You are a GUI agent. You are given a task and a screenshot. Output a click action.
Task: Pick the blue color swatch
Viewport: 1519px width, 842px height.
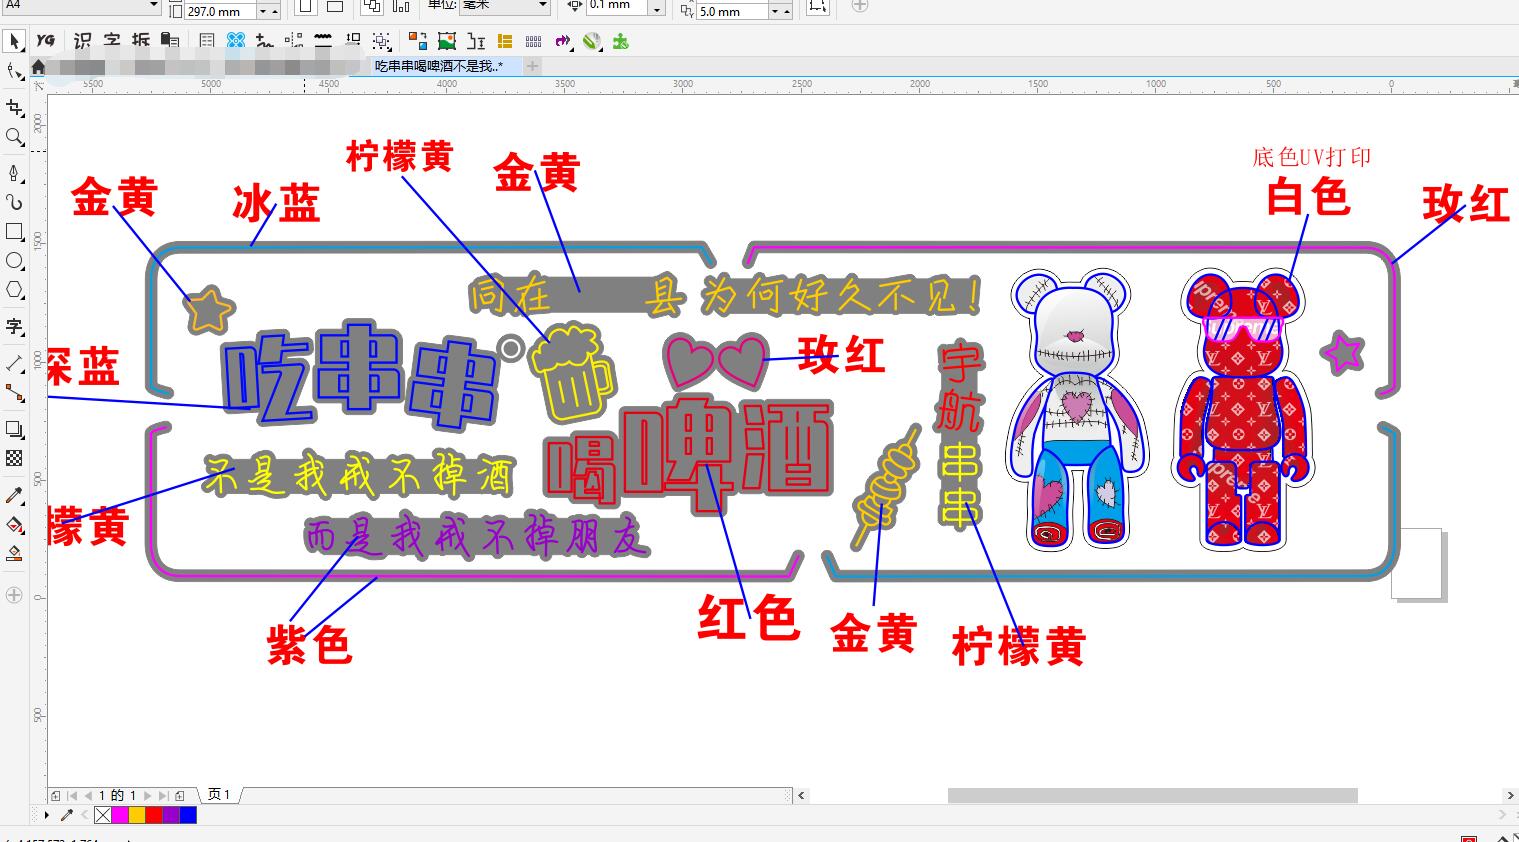pos(188,815)
